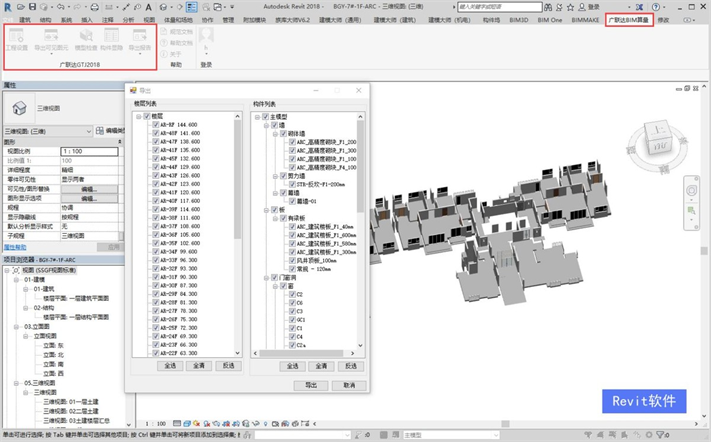The width and height of the screenshot is (711, 442).
Task: Open the Revit application menu logo
Action: click(x=8, y=7)
